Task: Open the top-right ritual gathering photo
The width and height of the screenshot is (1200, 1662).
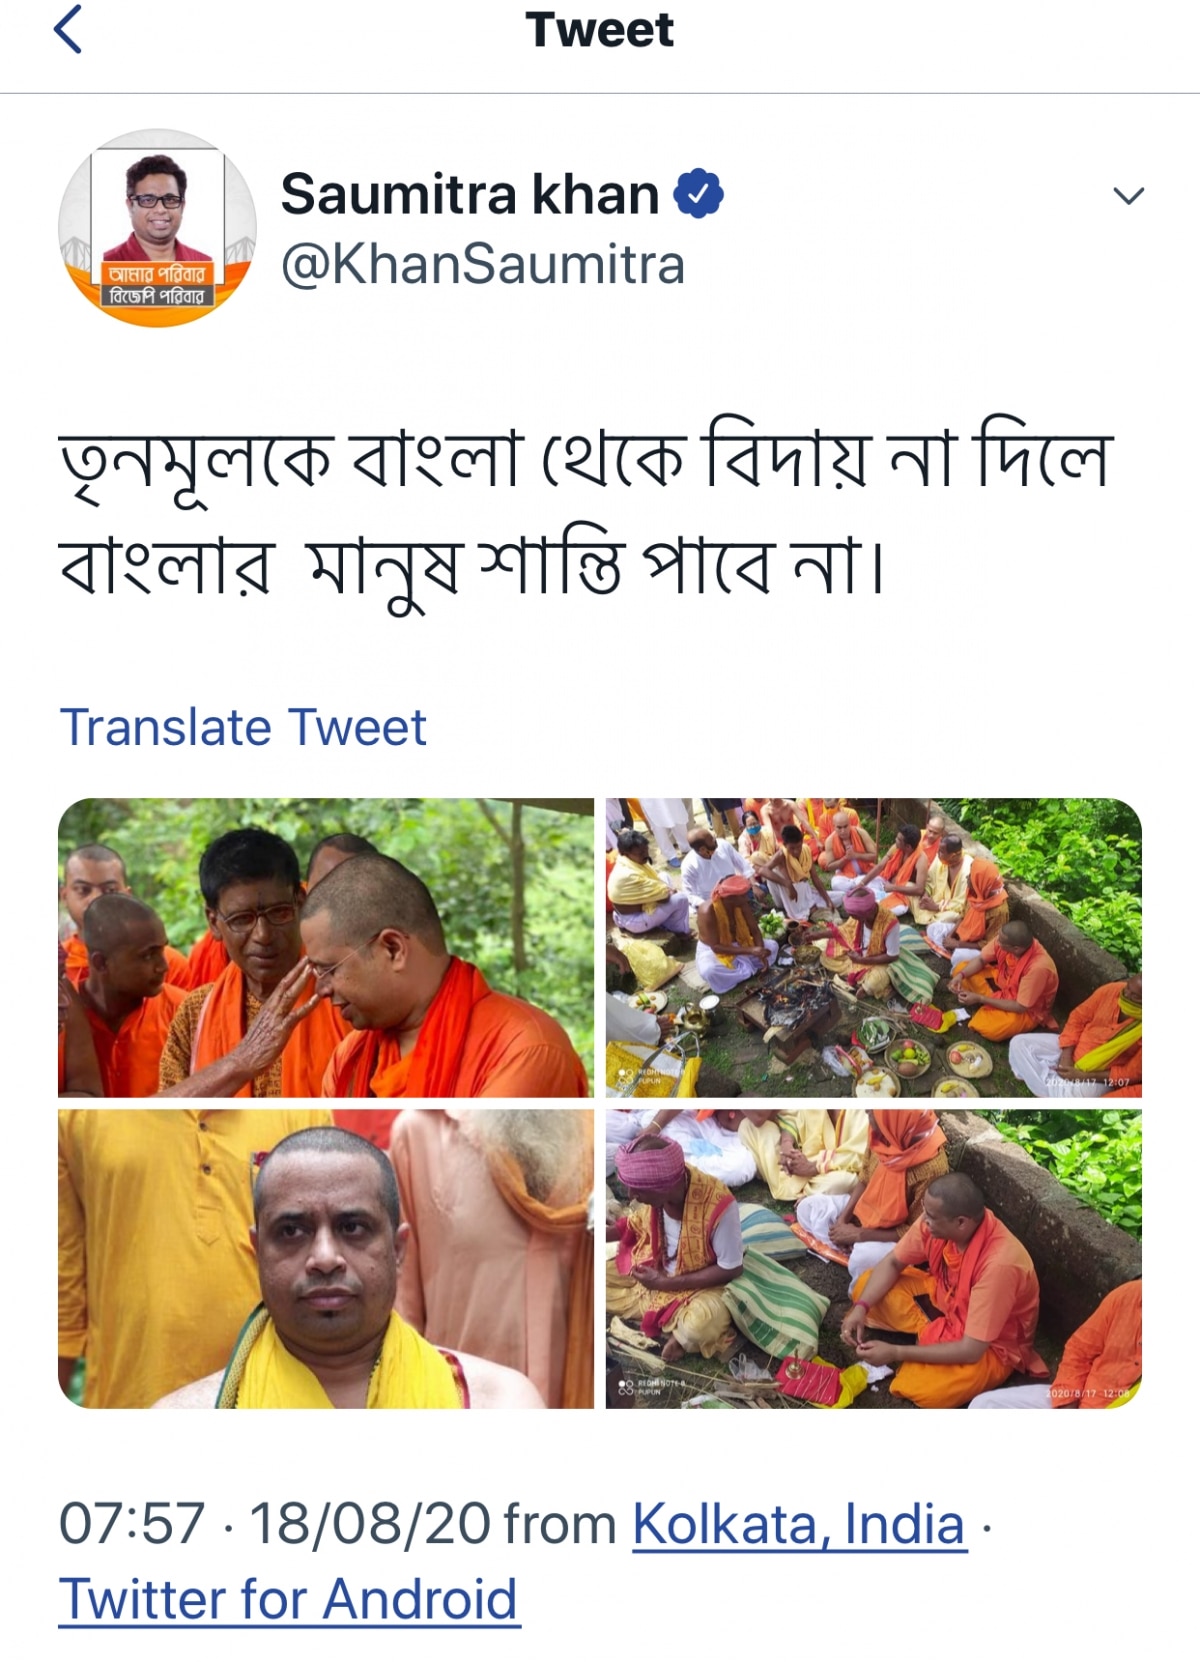Action: tap(874, 947)
